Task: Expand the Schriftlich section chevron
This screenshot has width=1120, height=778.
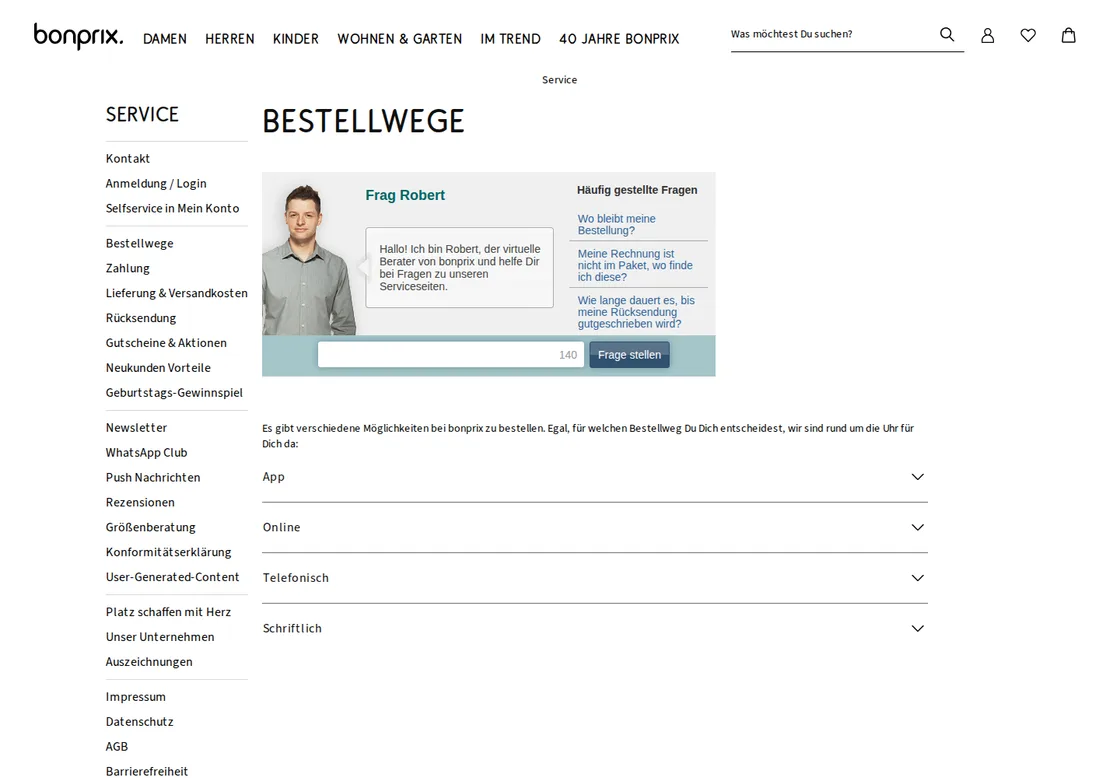Action: (918, 629)
